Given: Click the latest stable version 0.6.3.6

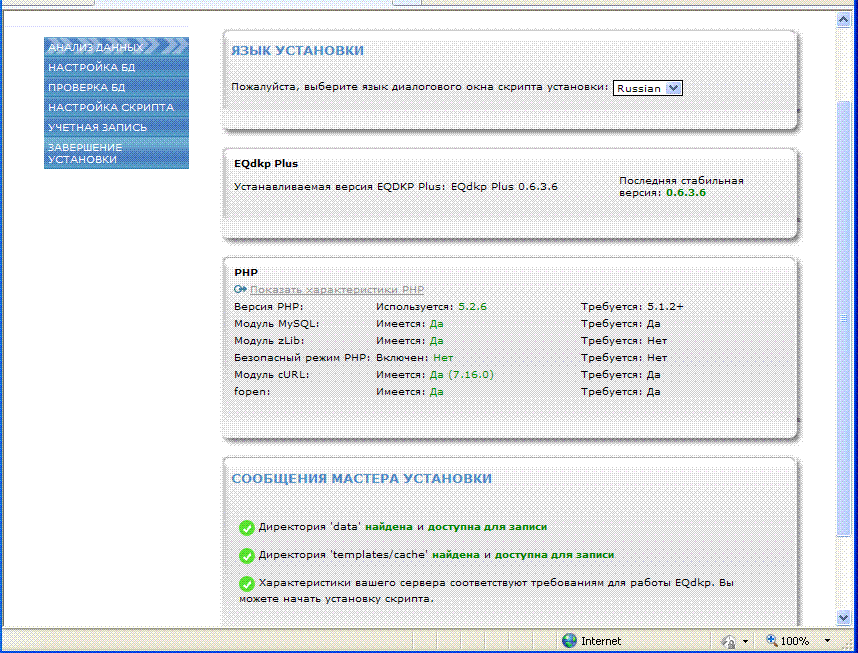Looking at the screenshot, I should point(686,193).
